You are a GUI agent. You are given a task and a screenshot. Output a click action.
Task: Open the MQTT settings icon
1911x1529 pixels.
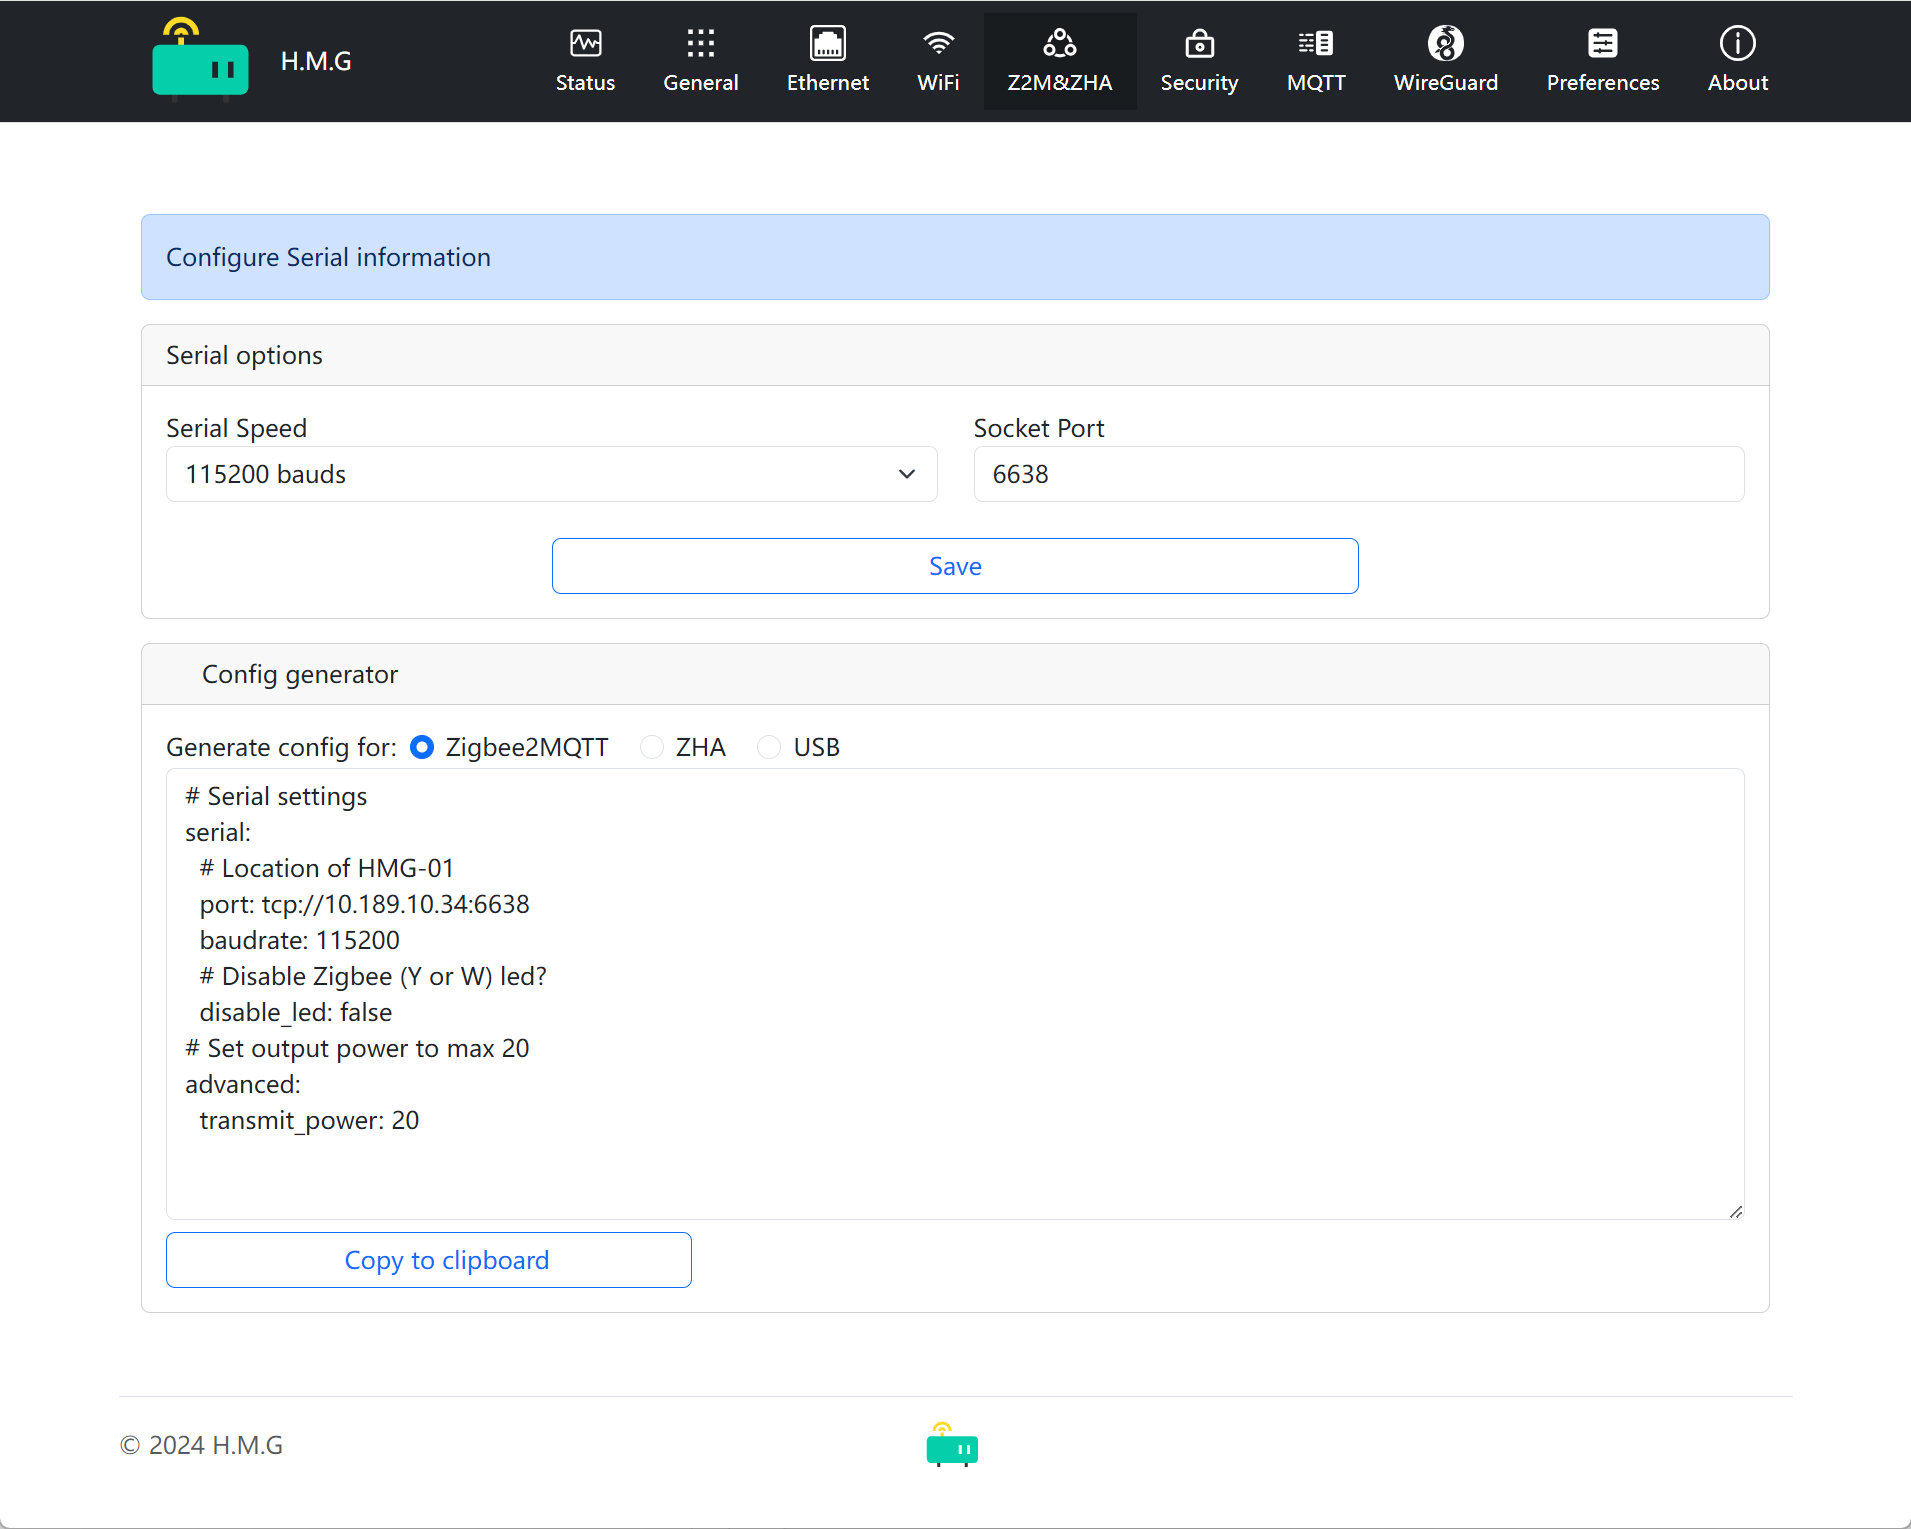coord(1315,44)
